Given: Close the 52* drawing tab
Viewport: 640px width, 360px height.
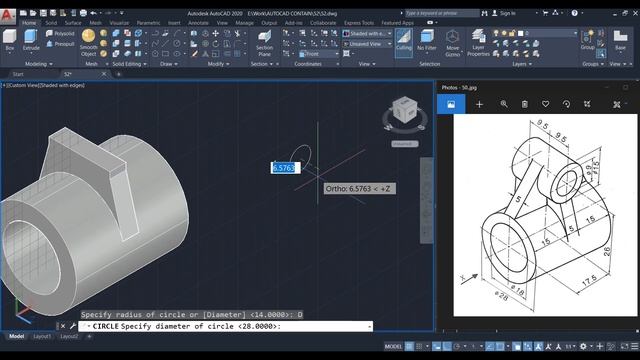Looking at the screenshot, I should click(x=104, y=74).
